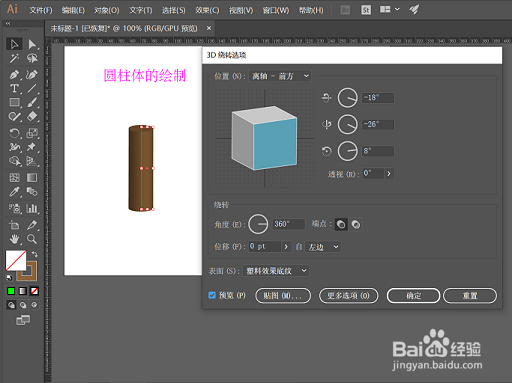512x383 pixels.
Task: Choose the Eyedropper tool
Action: click(14, 192)
